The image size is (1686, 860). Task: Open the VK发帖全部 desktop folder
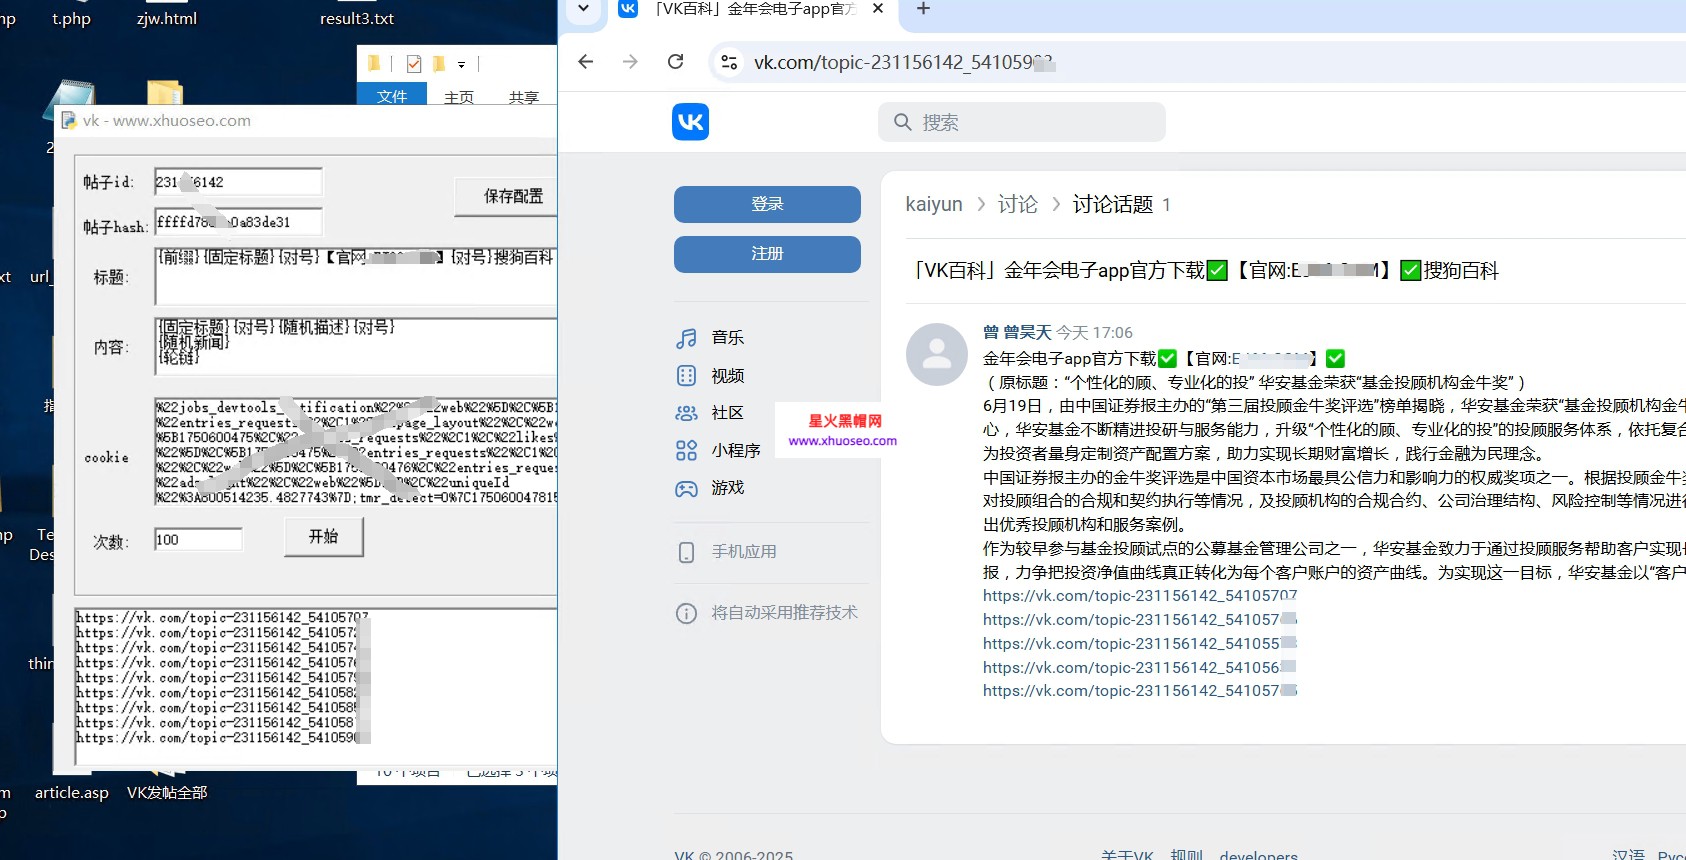(167, 792)
